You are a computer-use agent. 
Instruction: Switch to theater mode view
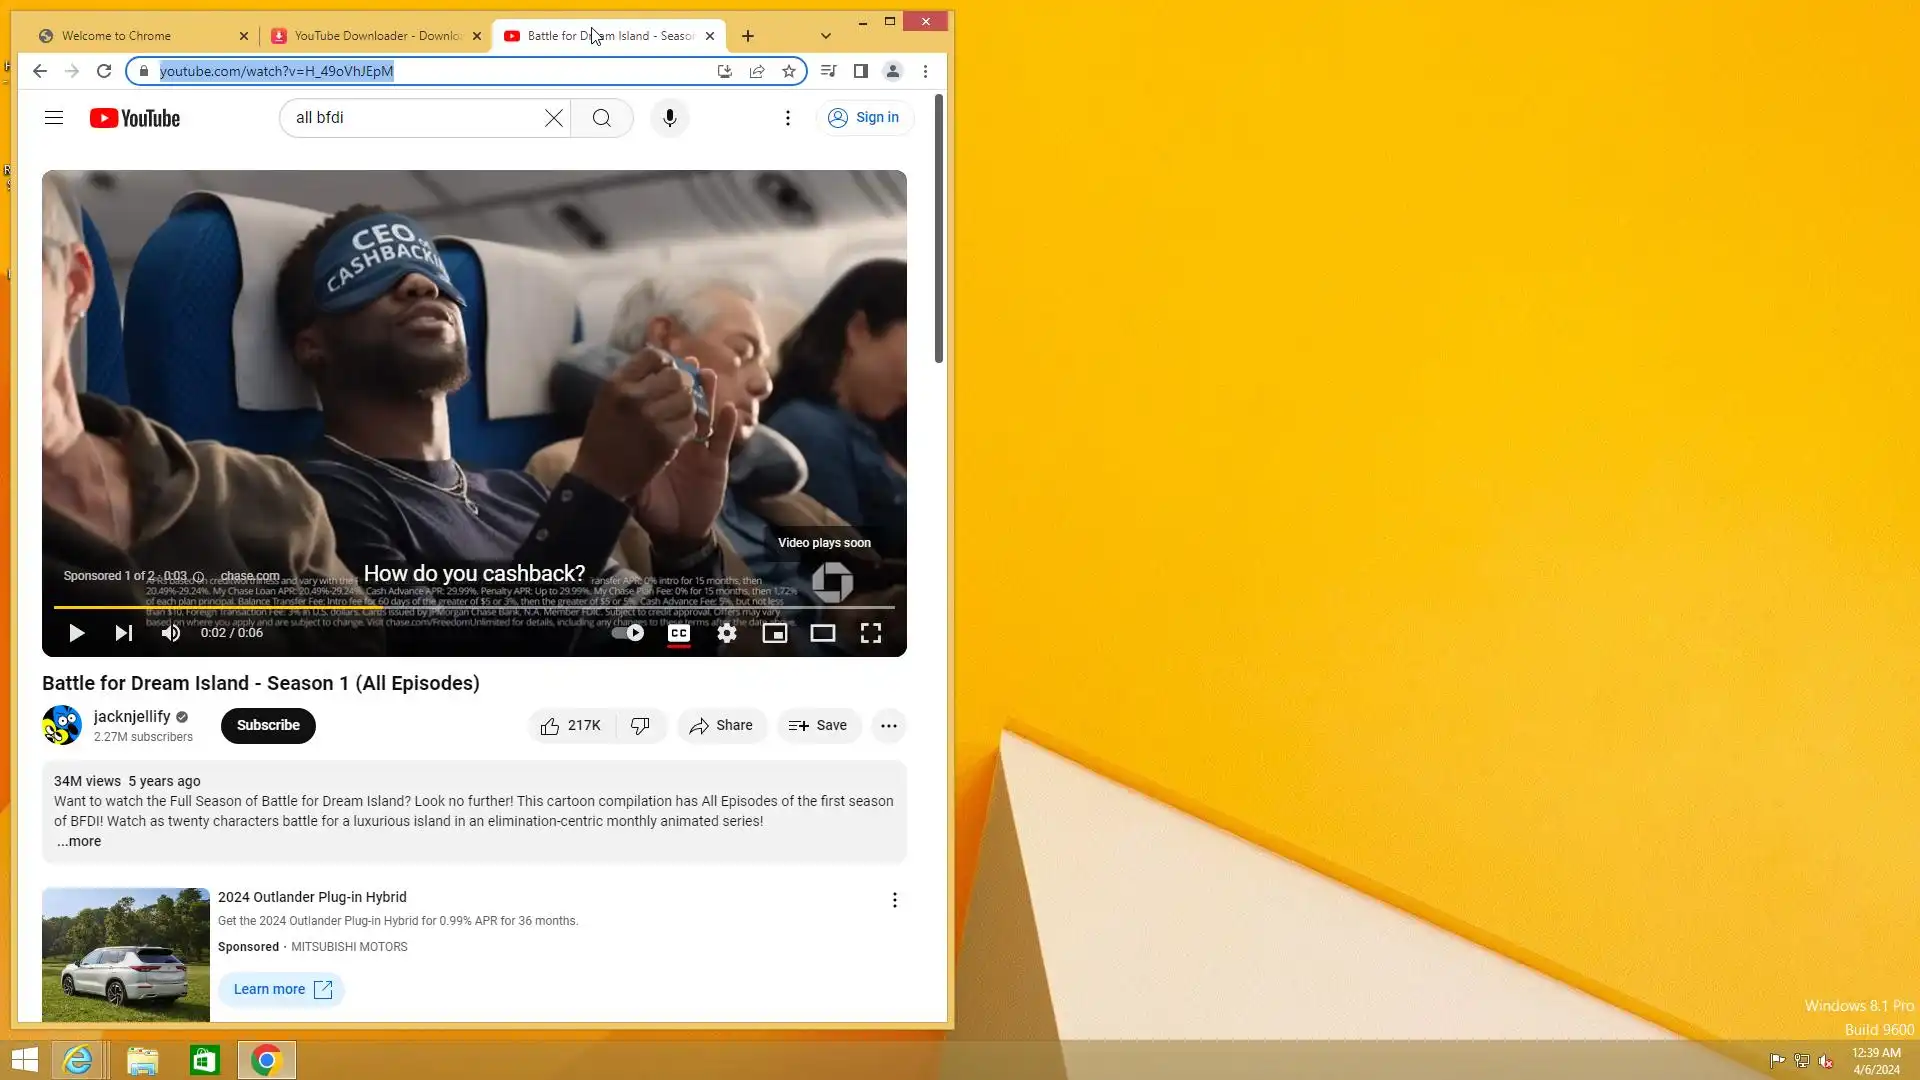point(823,633)
